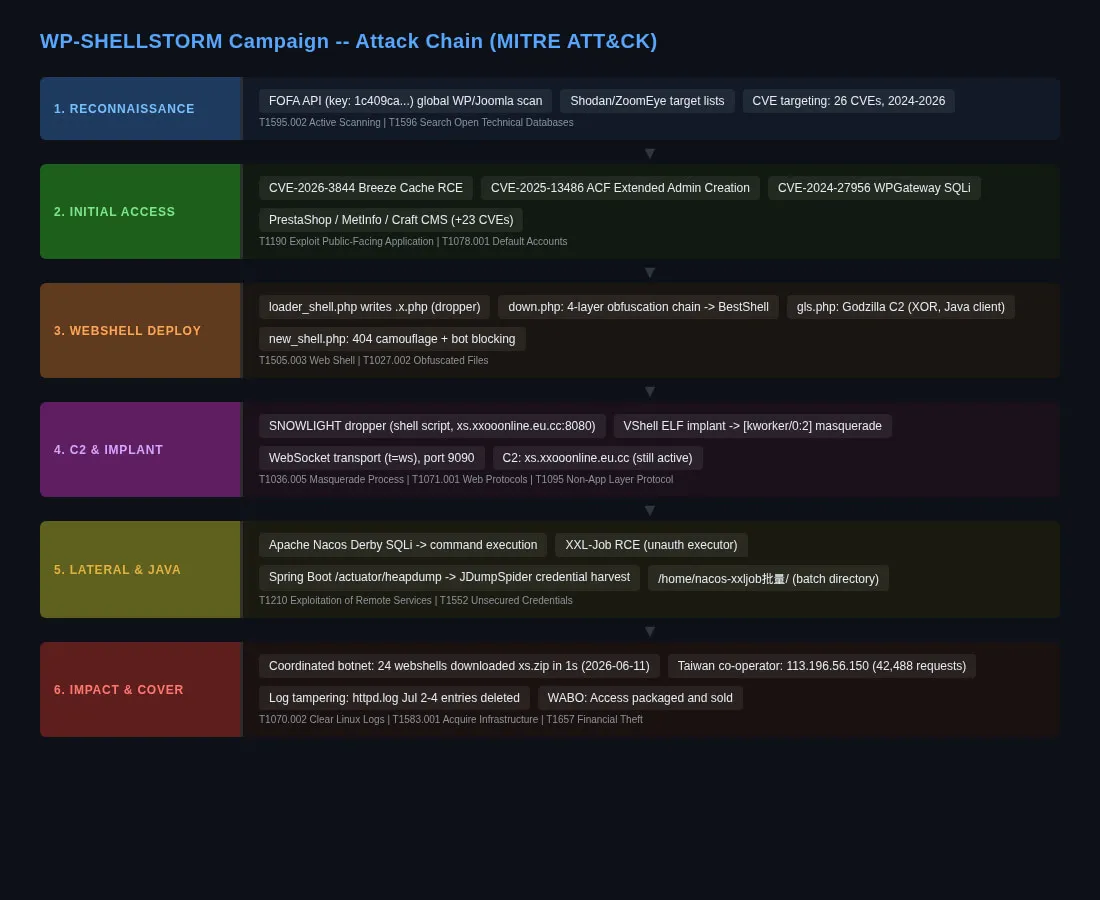Click the XXL-Job RCE unauth executor chip
The image size is (1100, 900).
click(652, 545)
